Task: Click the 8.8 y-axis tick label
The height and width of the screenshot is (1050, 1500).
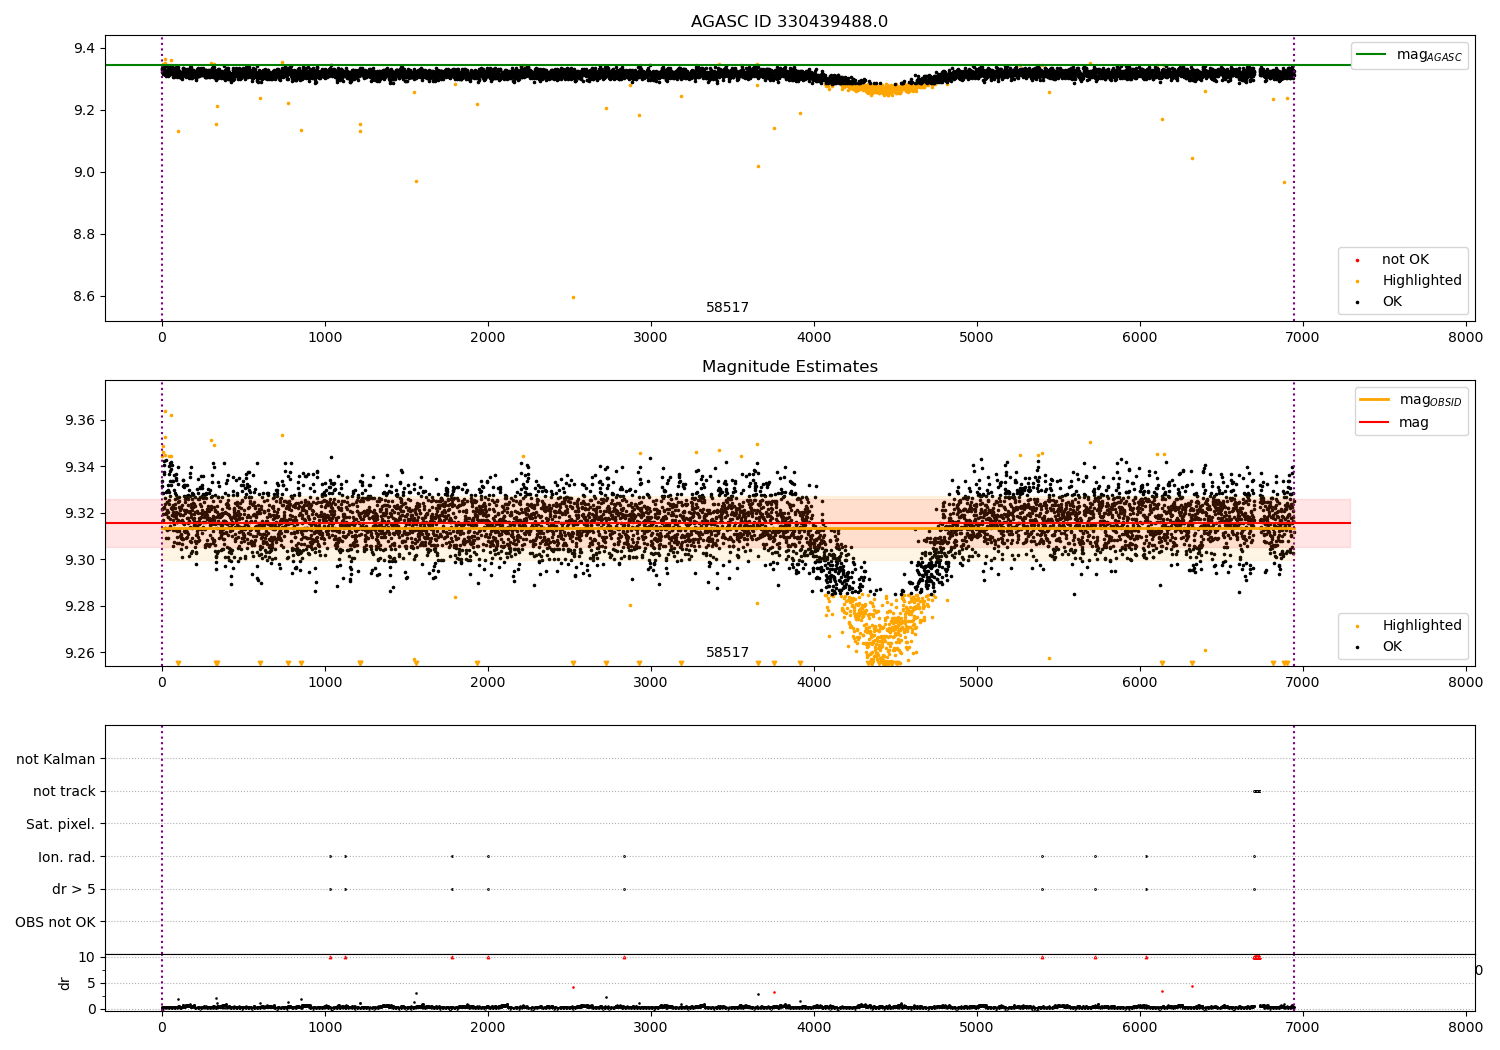Action: click(85, 235)
